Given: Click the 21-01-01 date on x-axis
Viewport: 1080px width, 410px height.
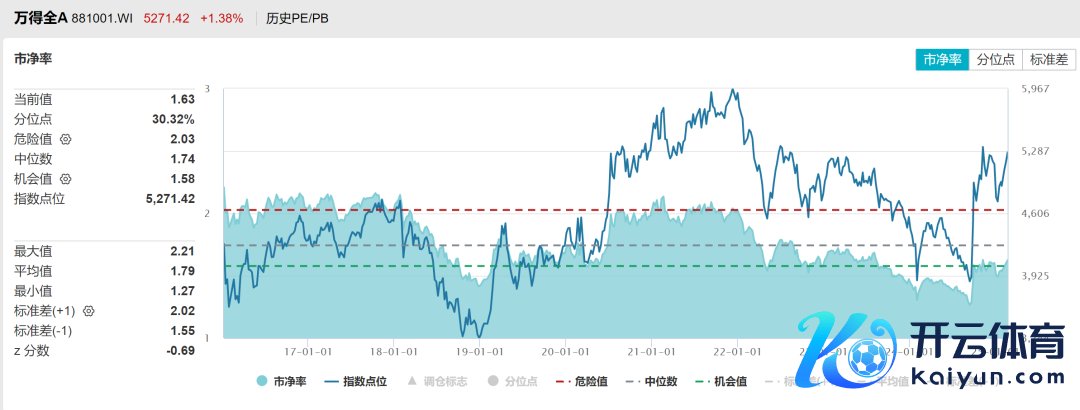Looking at the screenshot, I should pyautogui.click(x=650, y=352).
